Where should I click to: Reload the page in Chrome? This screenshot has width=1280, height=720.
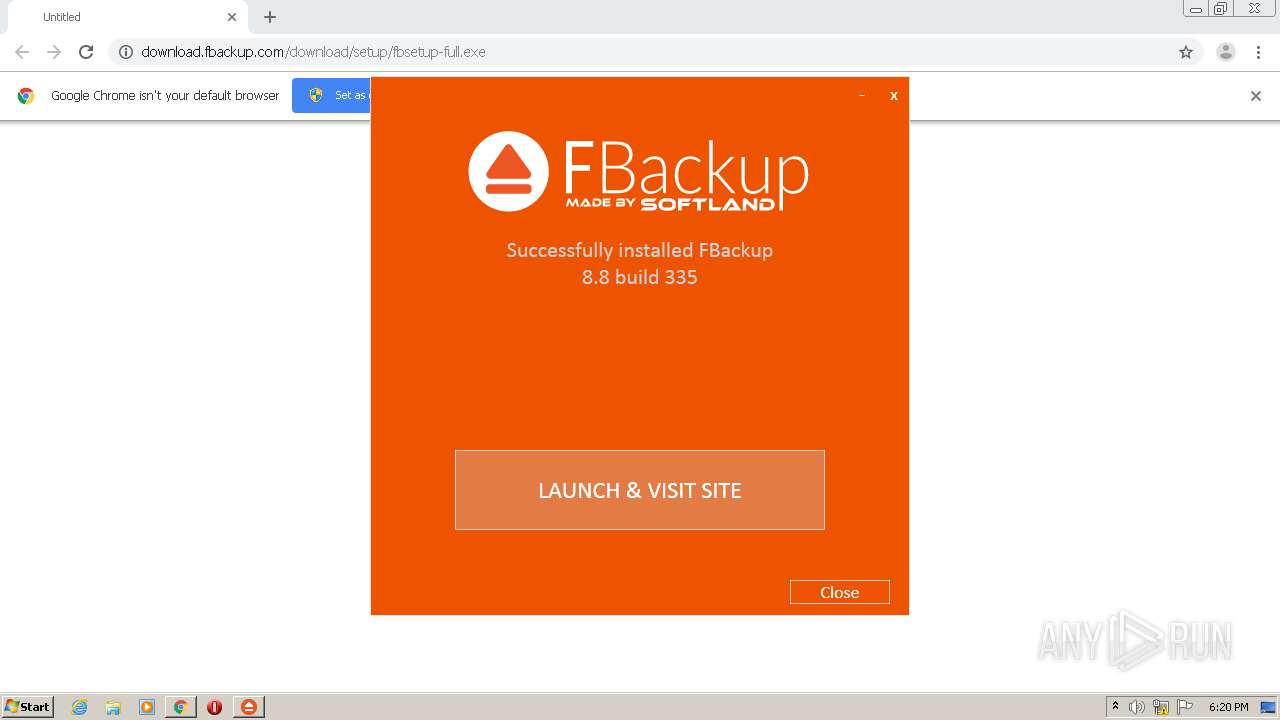click(86, 52)
